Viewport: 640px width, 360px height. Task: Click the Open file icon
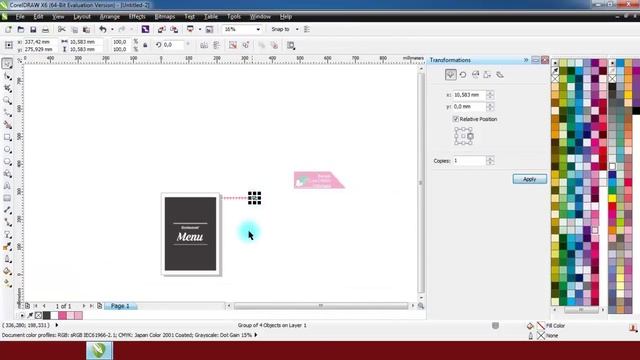[x=20, y=29]
